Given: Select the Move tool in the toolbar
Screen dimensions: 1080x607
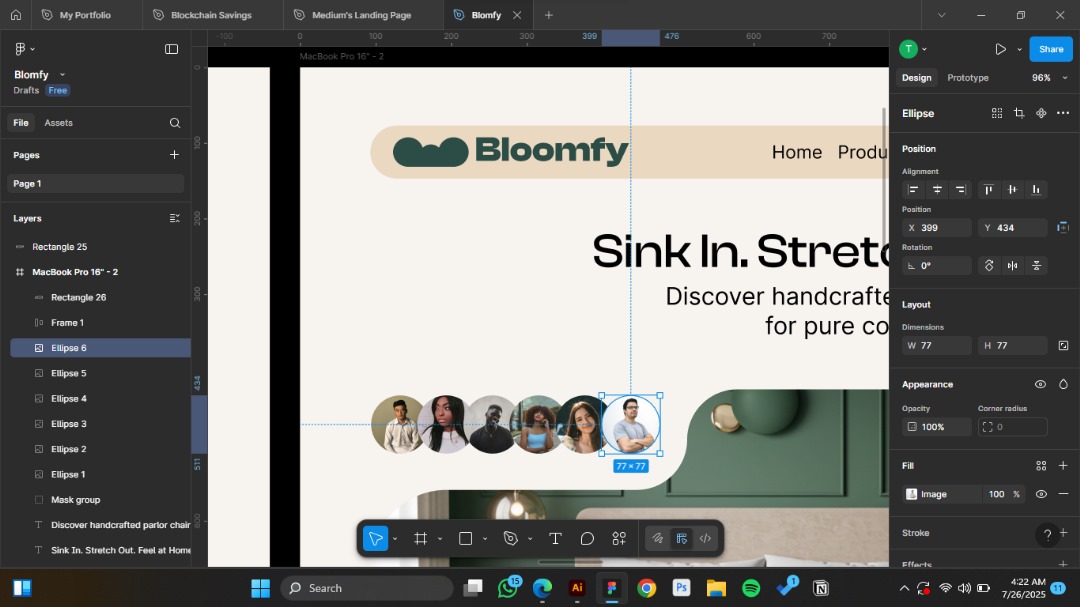Looking at the screenshot, I should tap(375, 539).
